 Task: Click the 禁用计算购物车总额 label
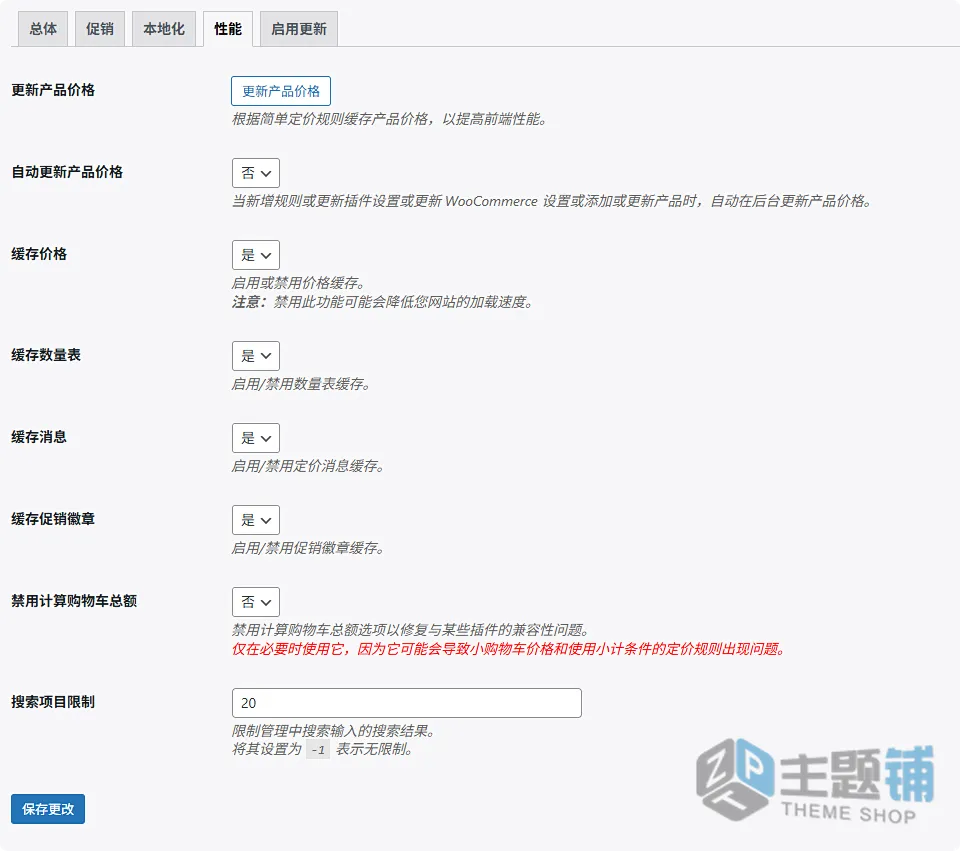[x=74, y=601]
